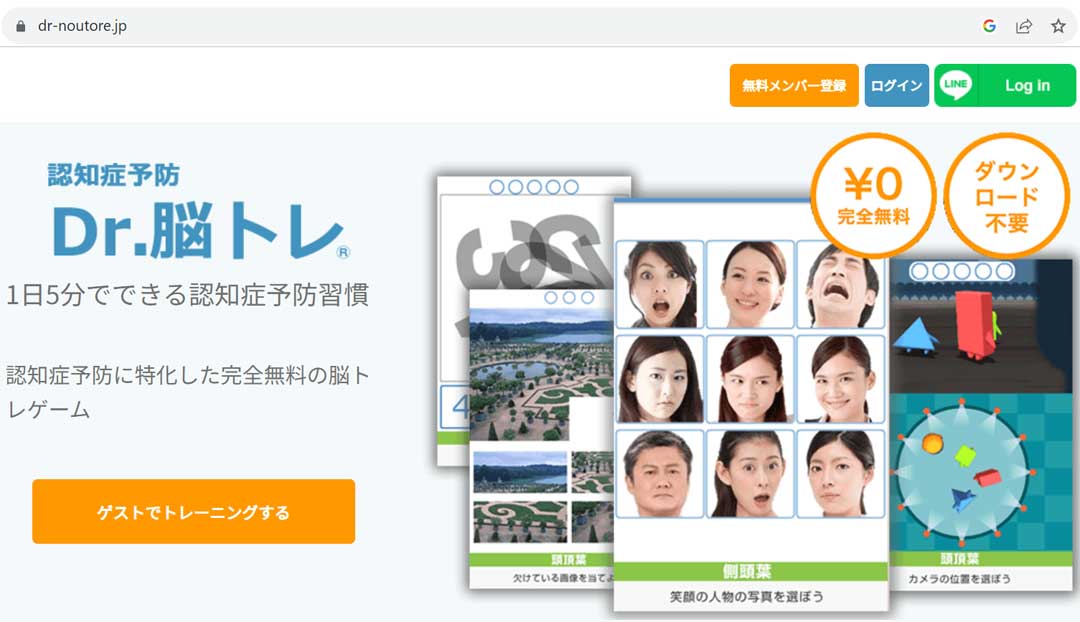The width and height of the screenshot is (1080, 622).
Task: Click the 1日5分でできる認知症予防習慣 tagline
Action: click(x=187, y=295)
